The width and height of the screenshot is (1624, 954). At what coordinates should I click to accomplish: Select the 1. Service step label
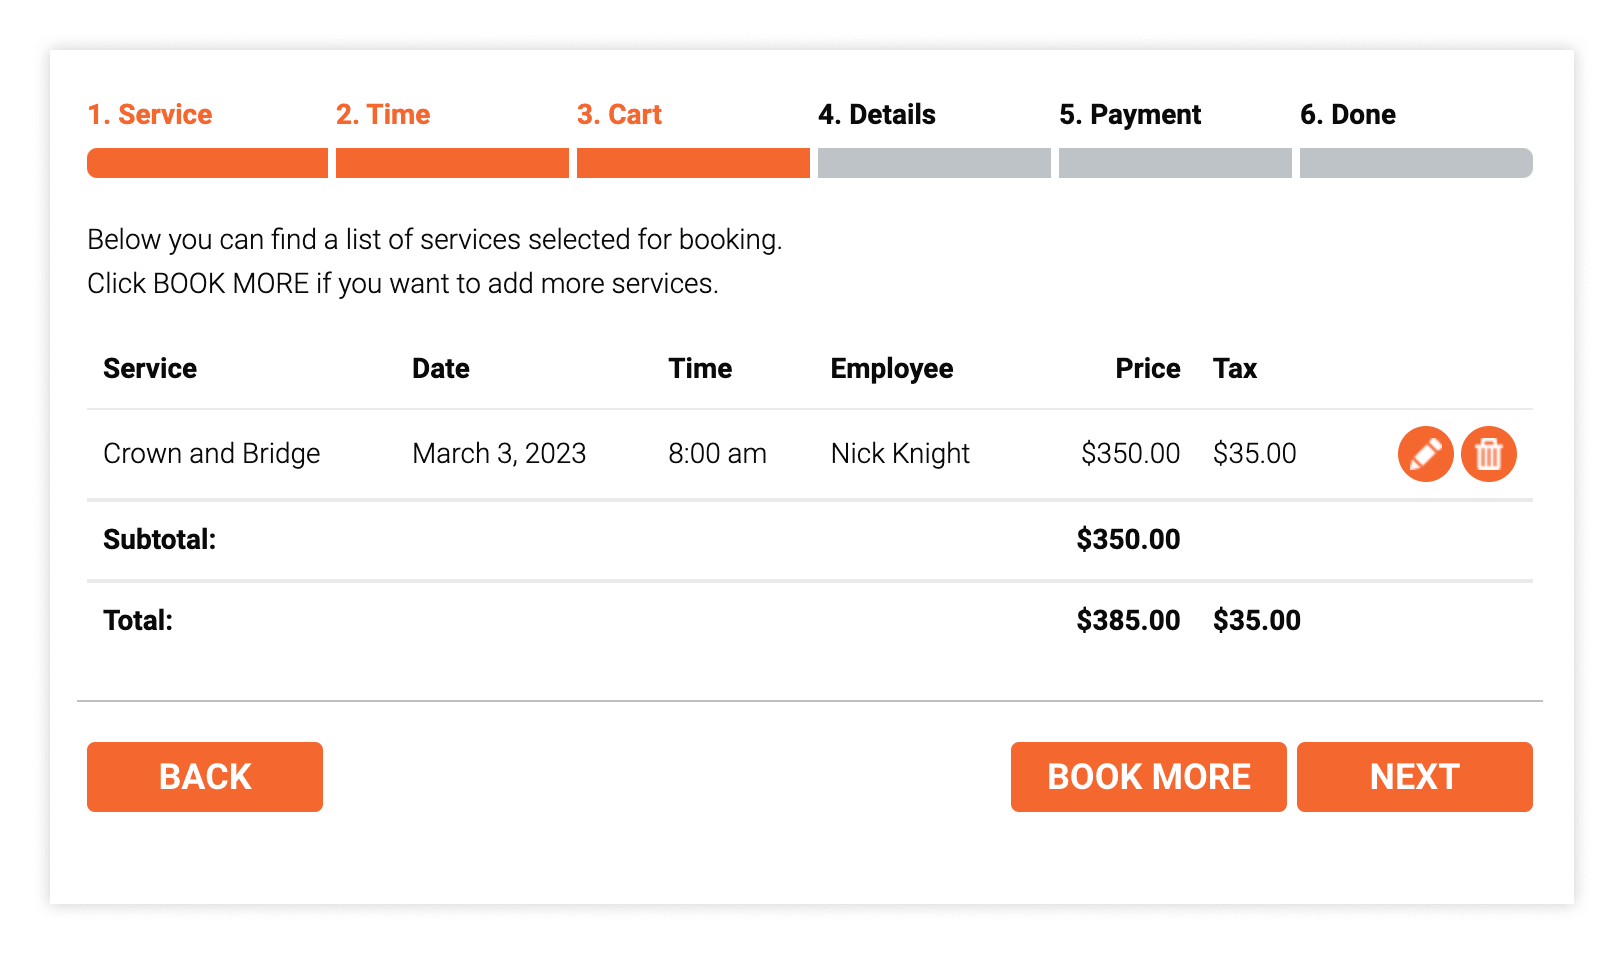pos(150,115)
